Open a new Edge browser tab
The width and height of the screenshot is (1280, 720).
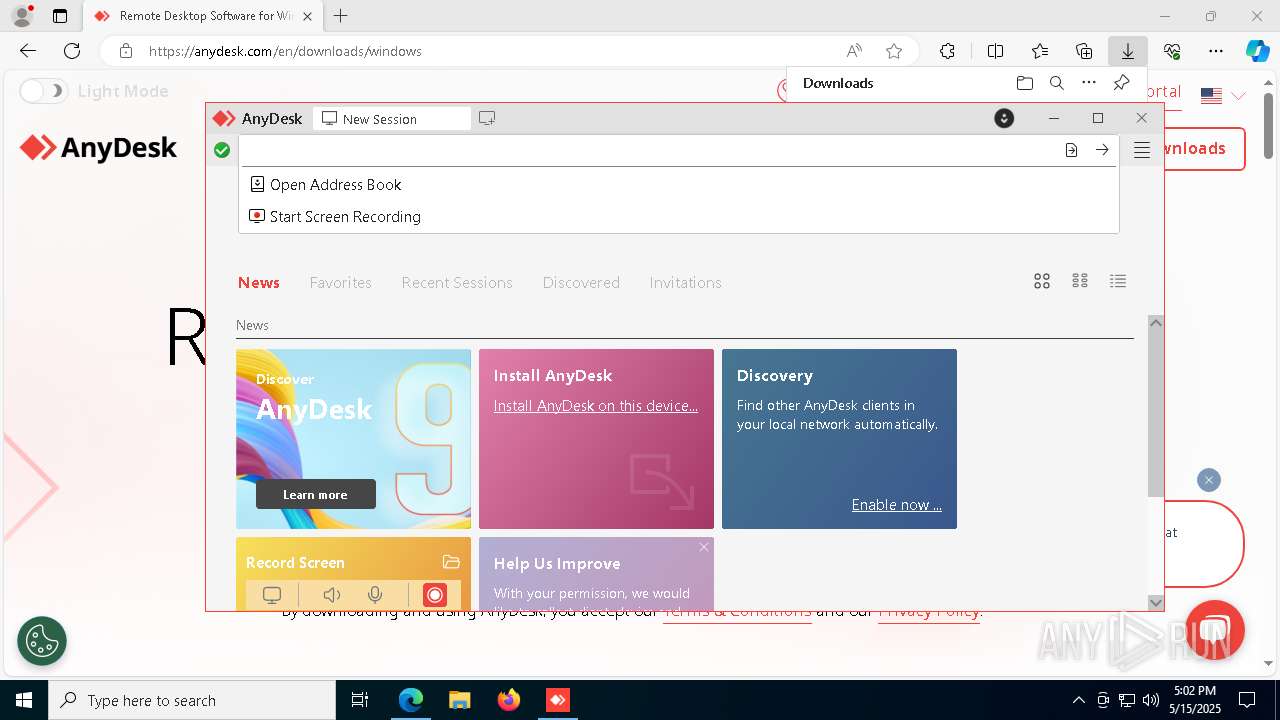341,16
